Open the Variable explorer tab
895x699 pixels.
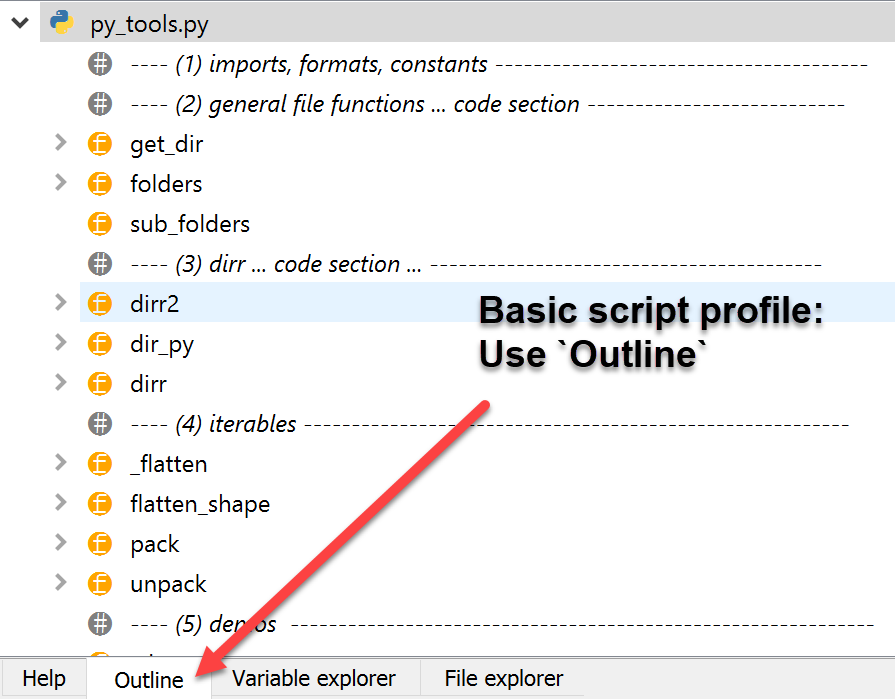pos(314,678)
